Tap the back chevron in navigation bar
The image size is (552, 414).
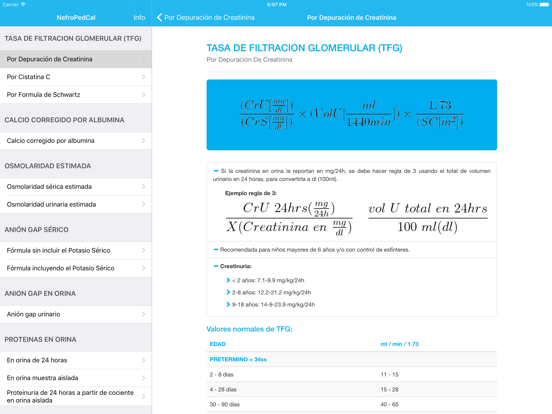tap(159, 18)
